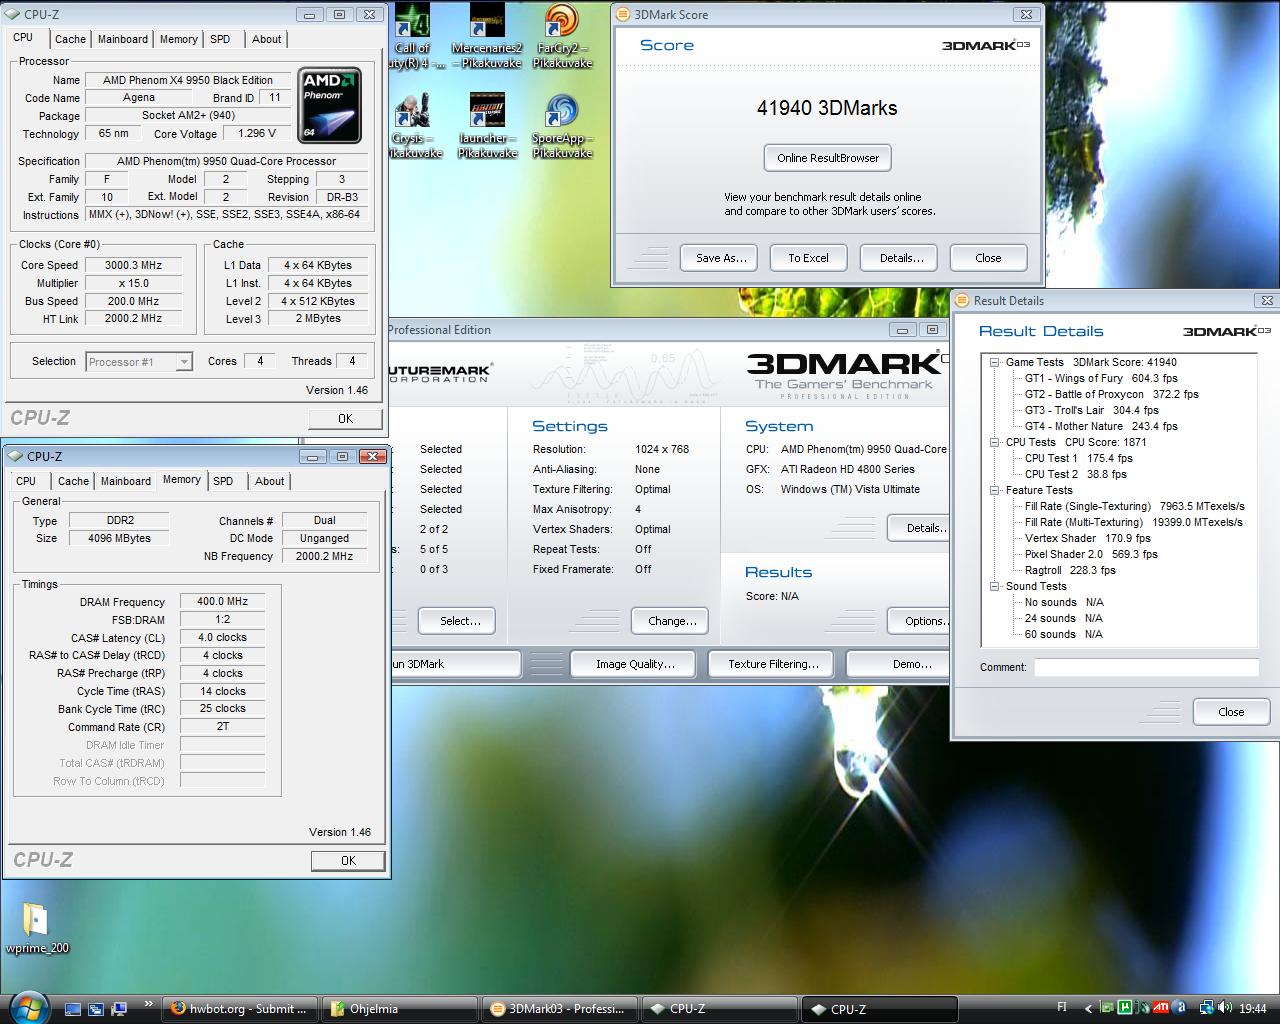This screenshot has width=1280, height=1024.
Task: Switch to hwbot.org Firefox taskbar button
Action: click(x=240, y=1009)
